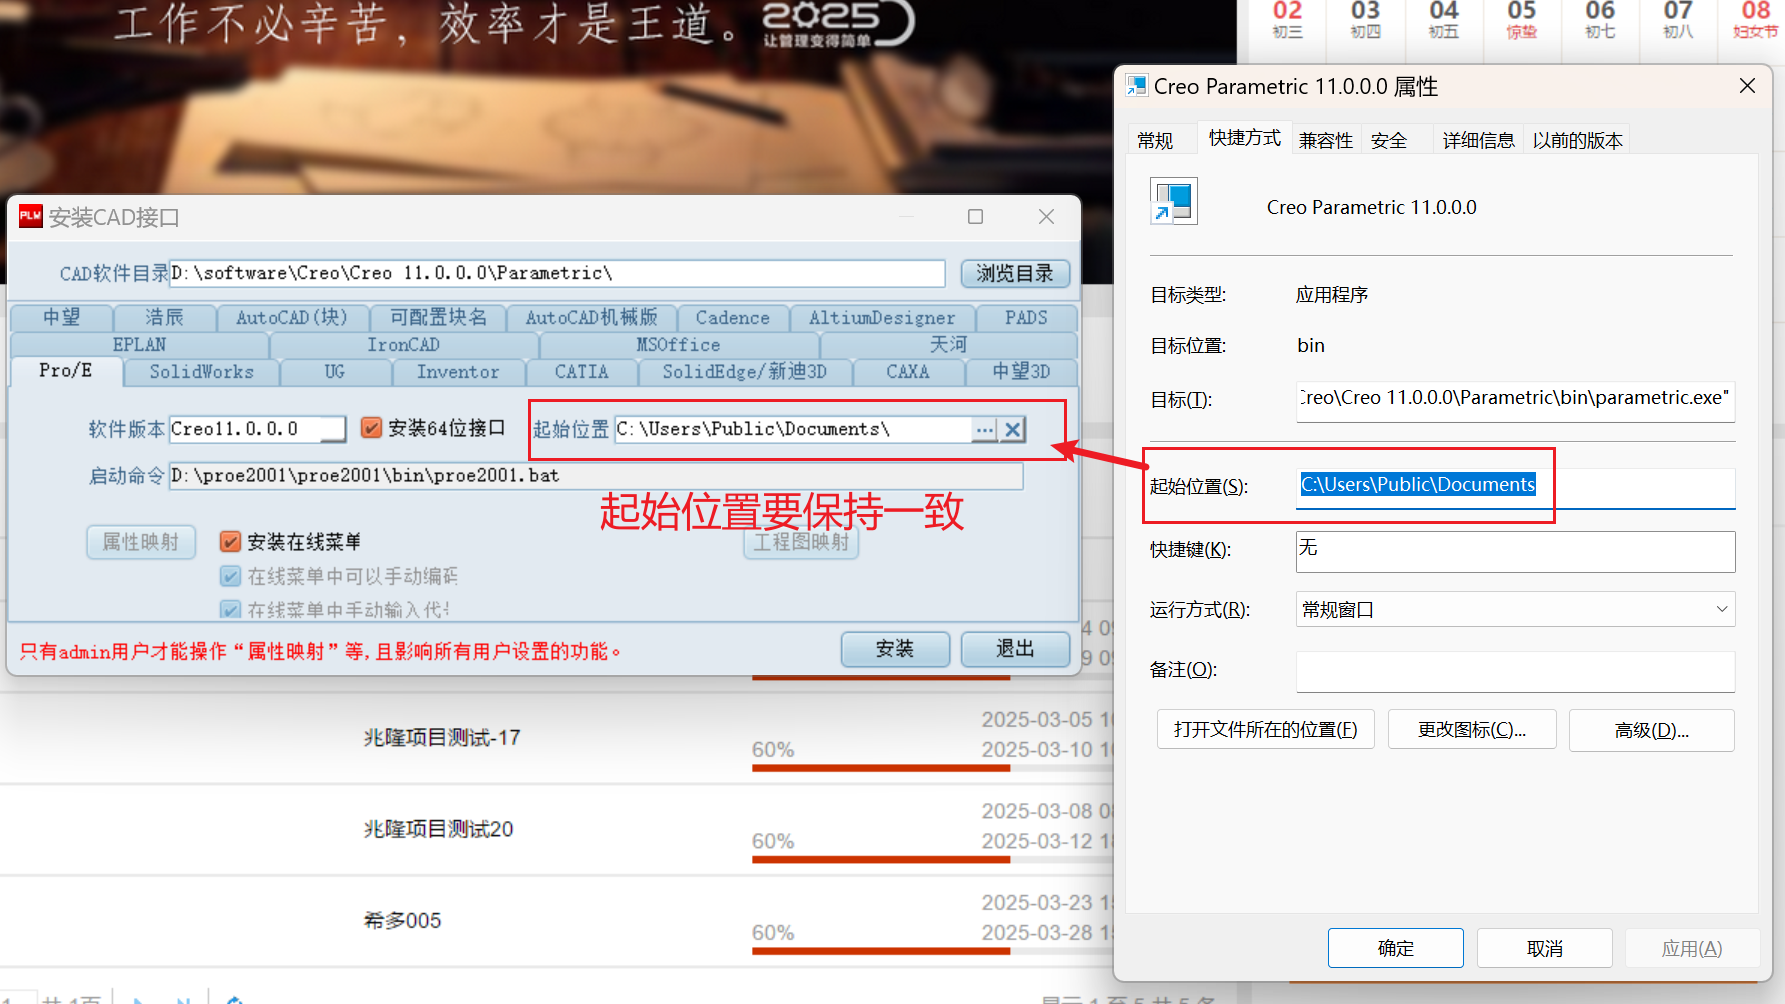This screenshot has width=1785, height=1004.
Task: Click into the CAD软件目录 path field
Action: pos(557,273)
